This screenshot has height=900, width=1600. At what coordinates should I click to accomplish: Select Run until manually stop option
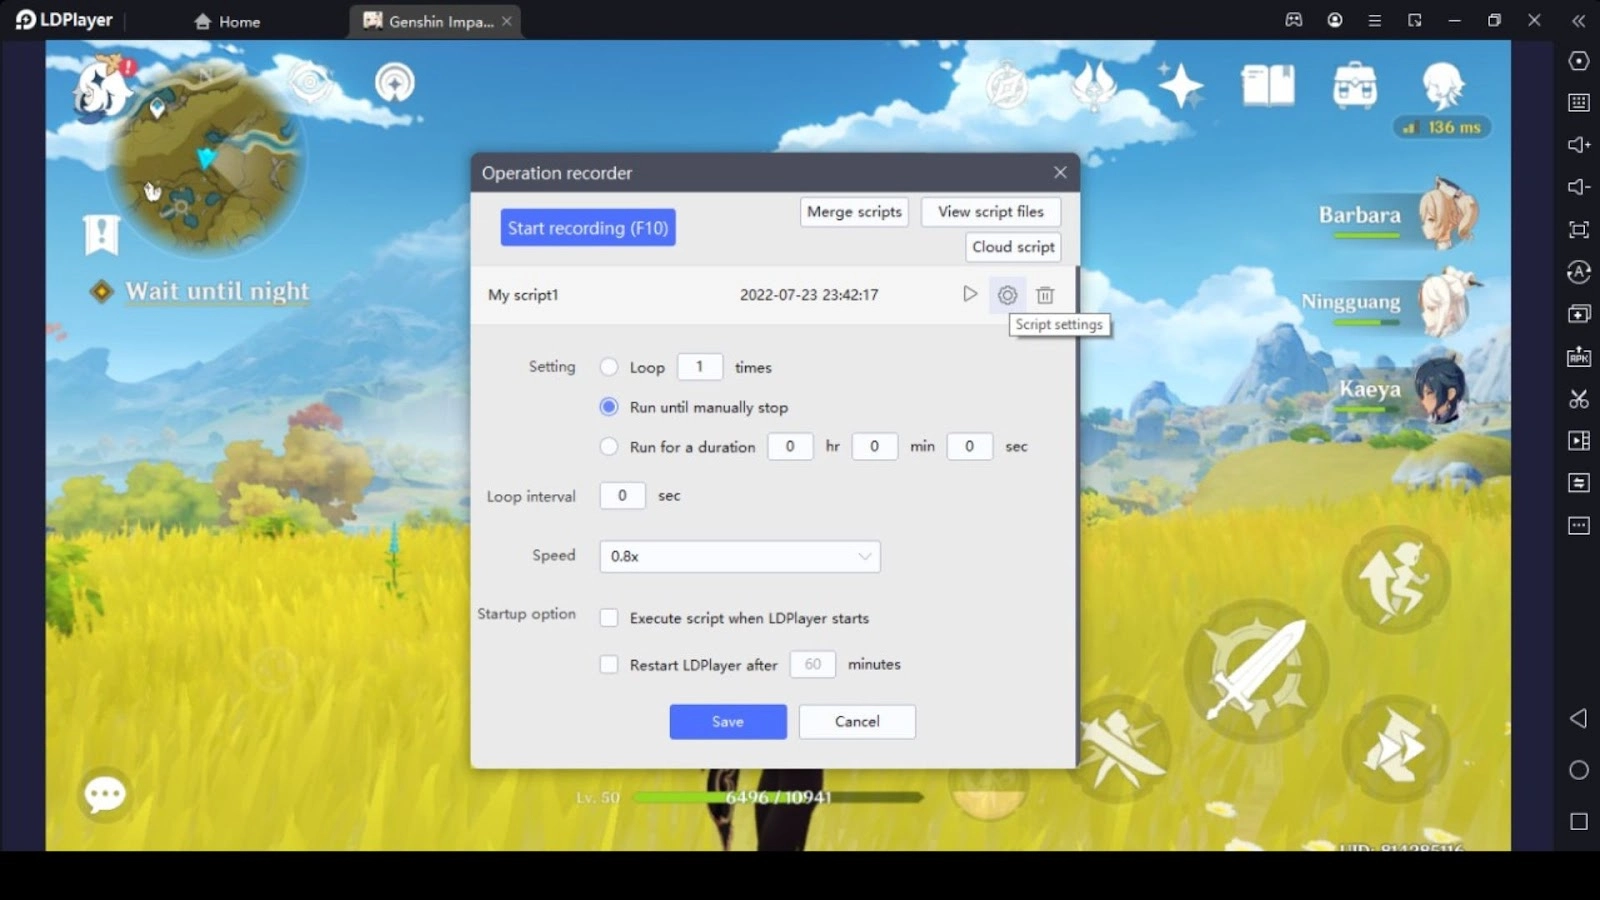[x=608, y=407]
